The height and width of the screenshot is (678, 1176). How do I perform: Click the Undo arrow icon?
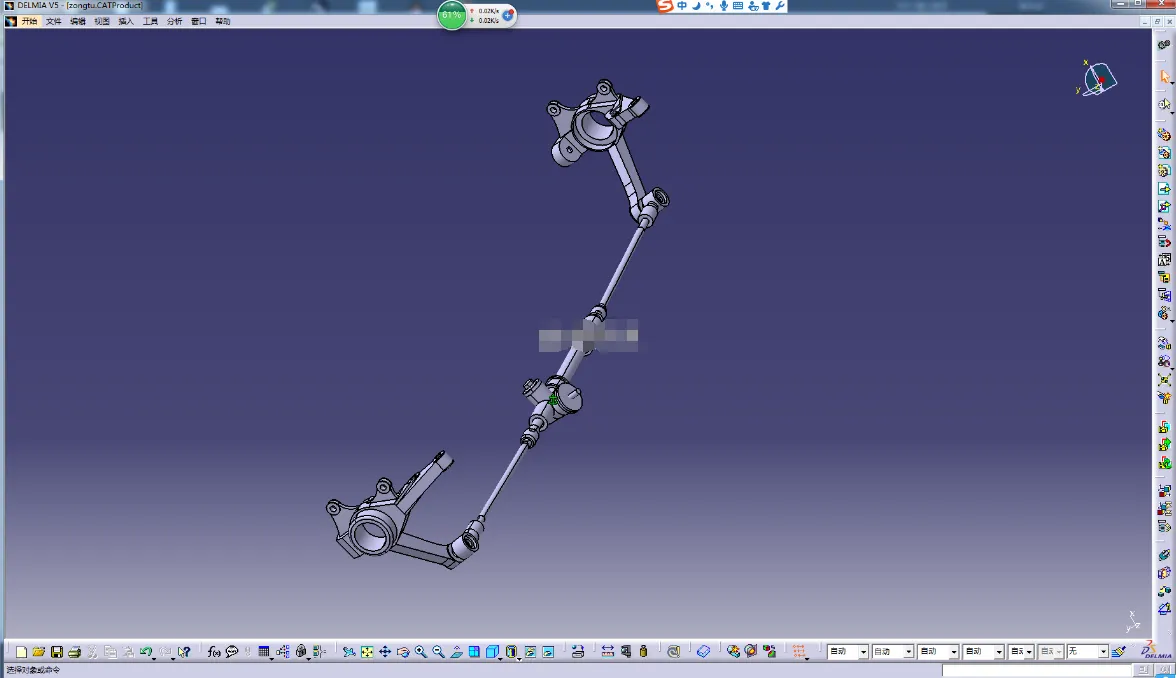coord(146,652)
